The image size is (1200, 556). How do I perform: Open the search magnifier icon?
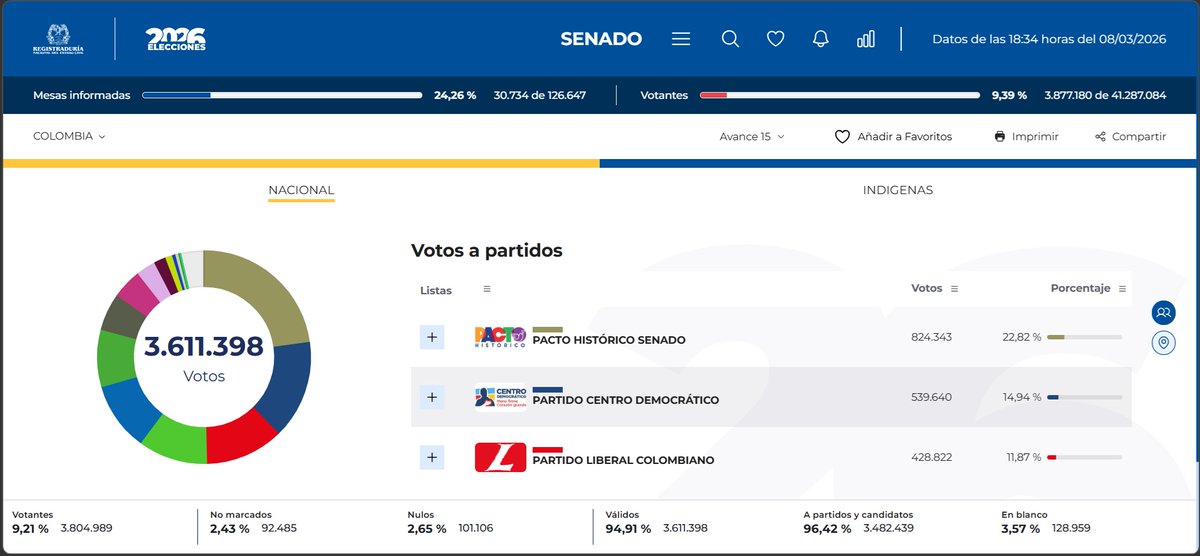tap(730, 39)
